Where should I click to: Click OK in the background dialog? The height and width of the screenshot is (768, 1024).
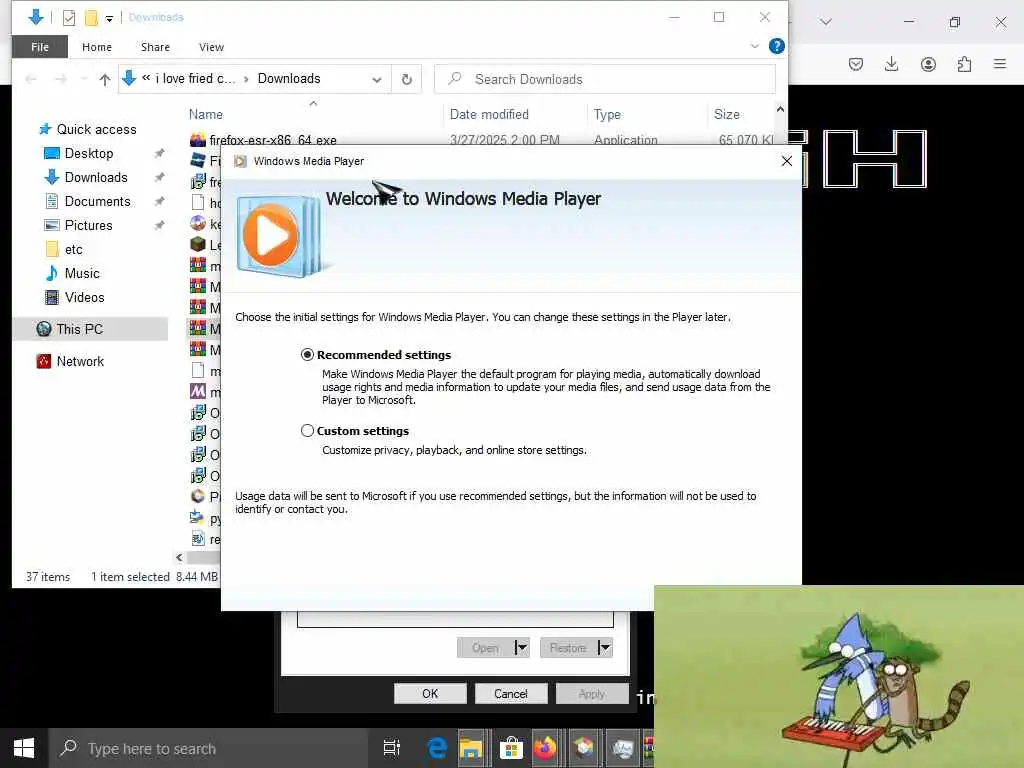(x=430, y=694)
